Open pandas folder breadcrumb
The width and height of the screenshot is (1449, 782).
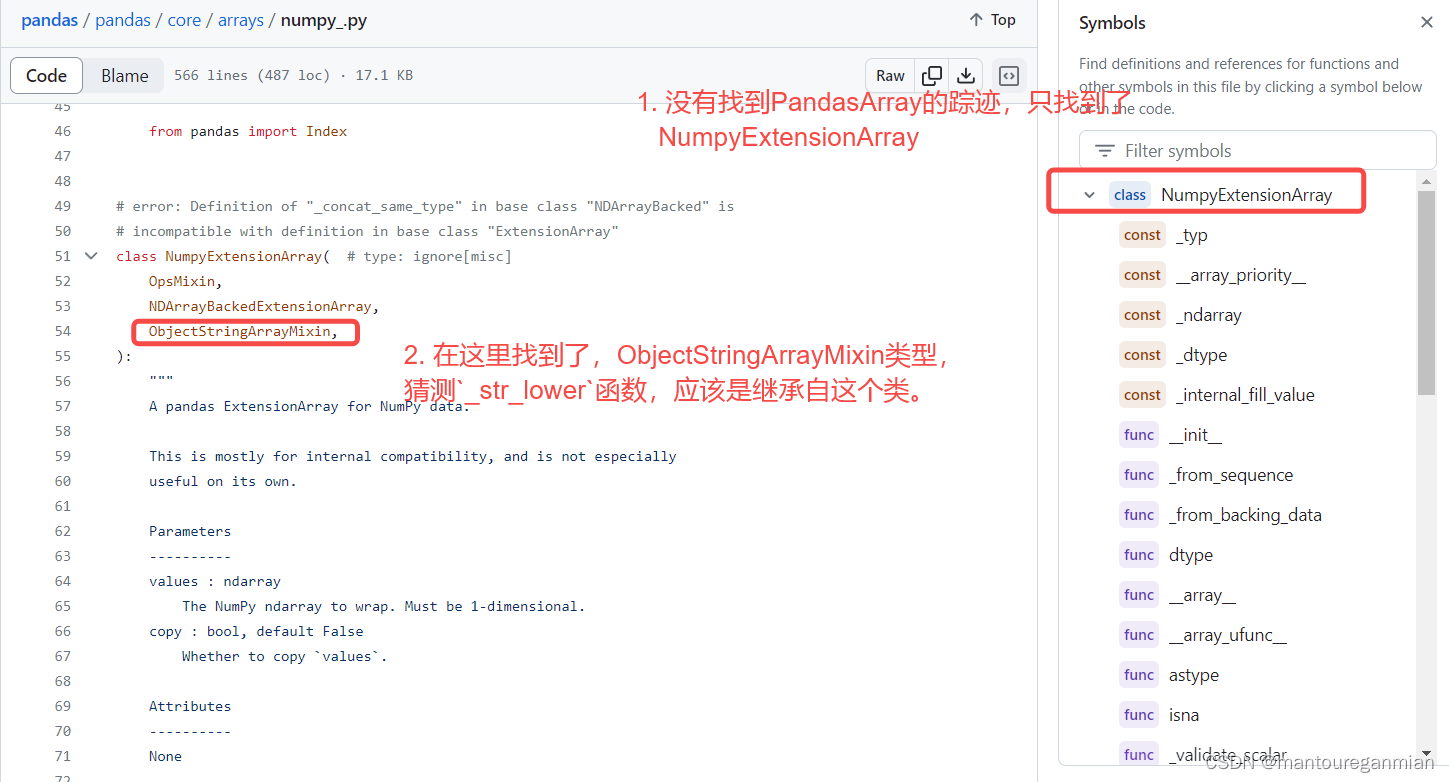click(123, 20)
